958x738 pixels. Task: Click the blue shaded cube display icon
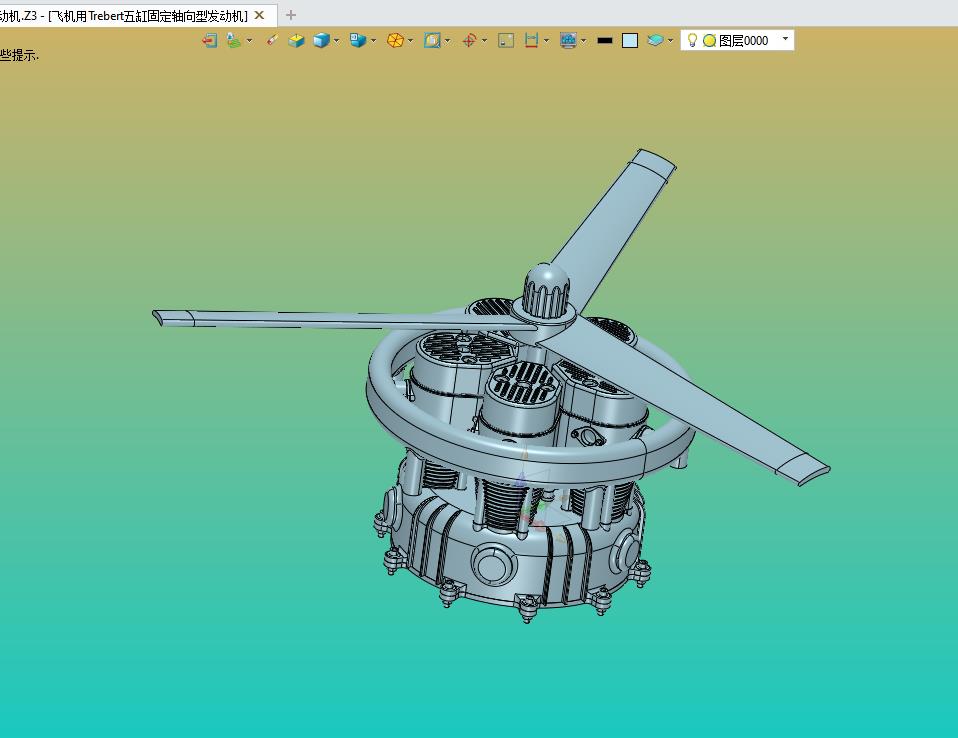click(321, 40)
